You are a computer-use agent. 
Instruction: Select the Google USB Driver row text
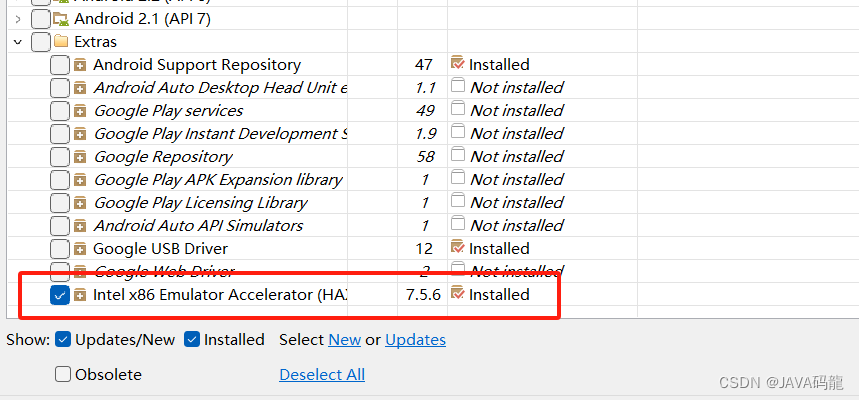click(x=161, y=249)
